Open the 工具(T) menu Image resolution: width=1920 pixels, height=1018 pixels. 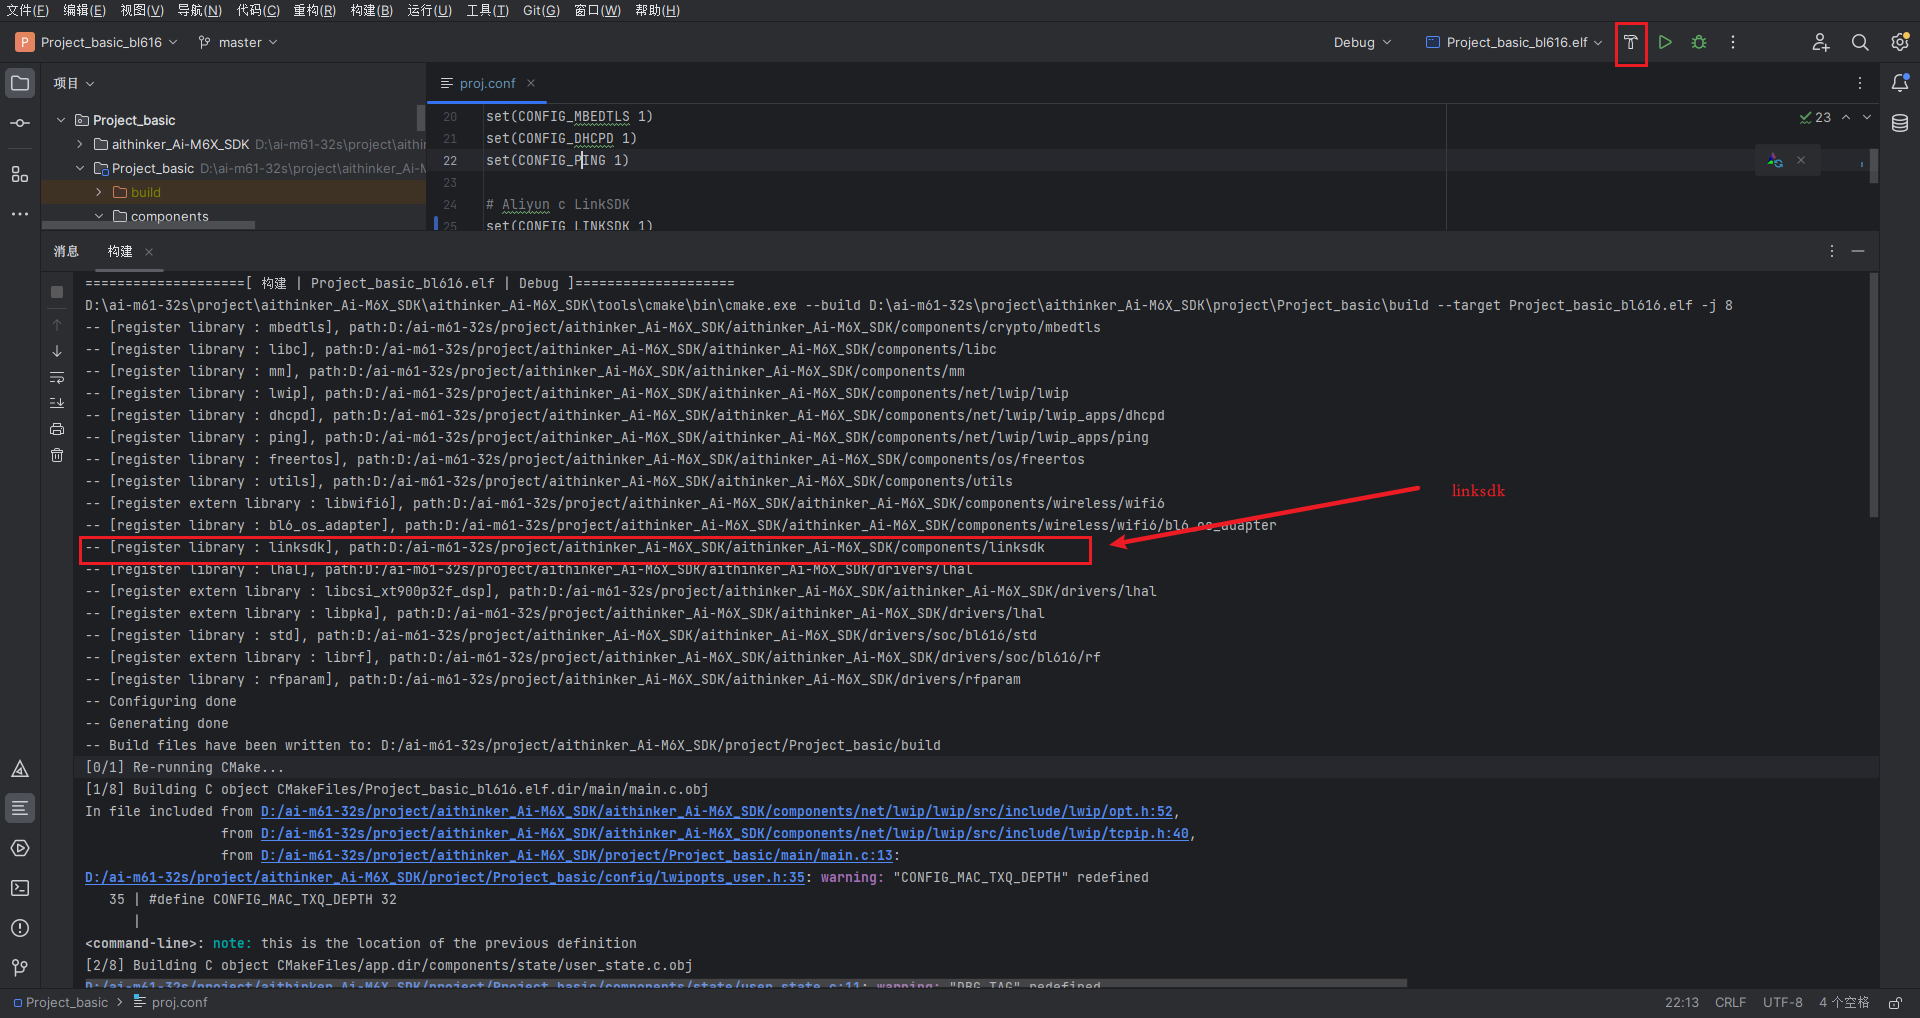(x=487, y=10)
